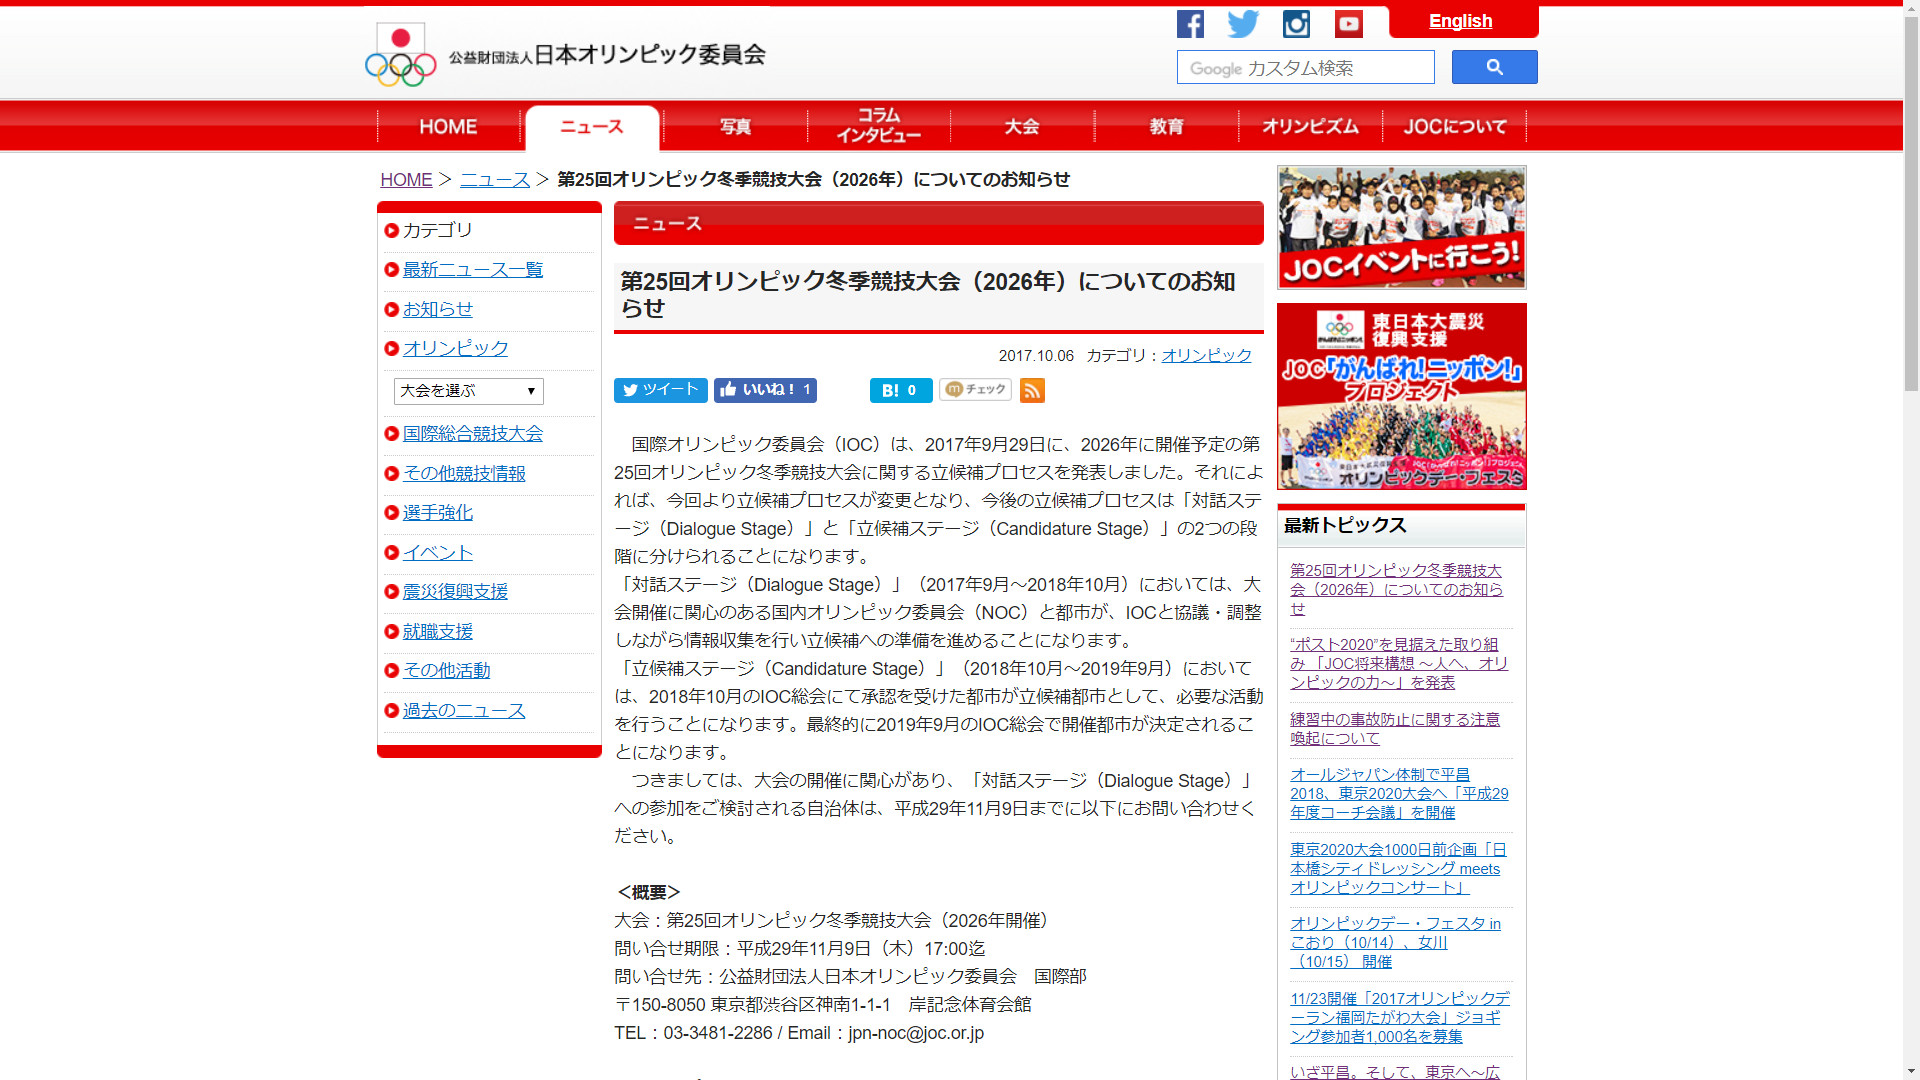The height and width of the screenshot is (1080, 1920).
Task: Click the Twitter bird icon
Action: [1243, 24]
